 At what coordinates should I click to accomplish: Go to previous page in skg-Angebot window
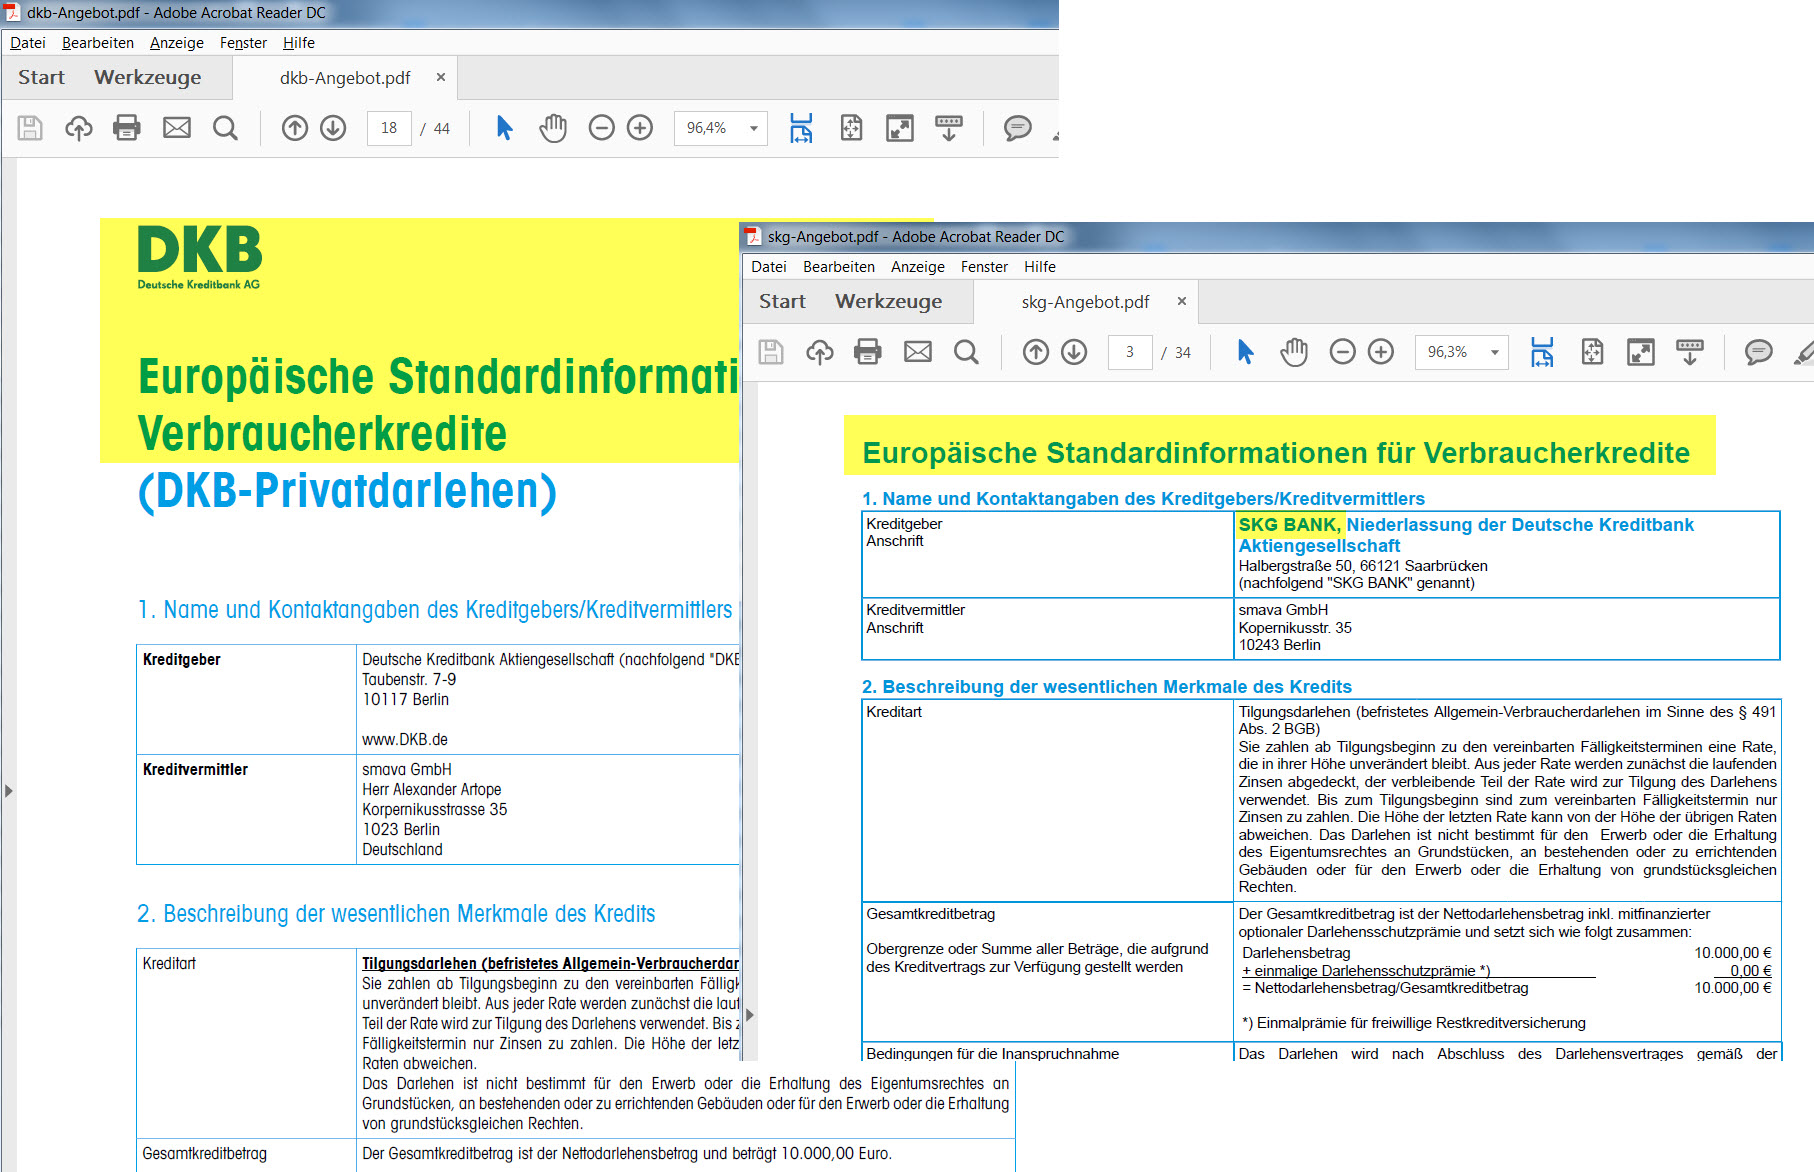click(1036, 352)
